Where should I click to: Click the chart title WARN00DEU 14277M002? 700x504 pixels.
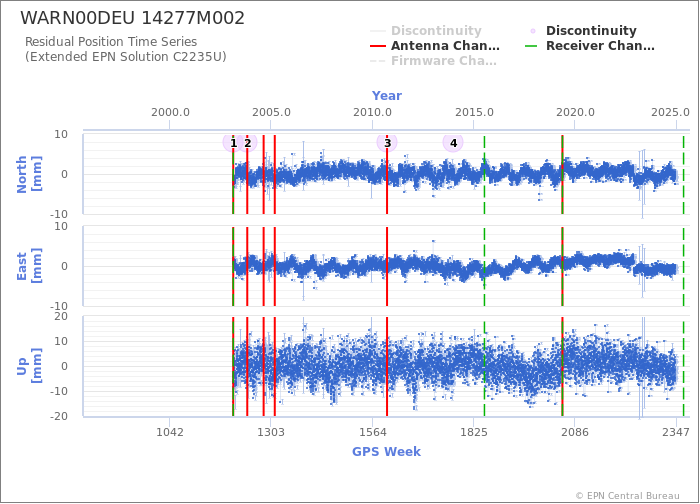coord(133,18)
